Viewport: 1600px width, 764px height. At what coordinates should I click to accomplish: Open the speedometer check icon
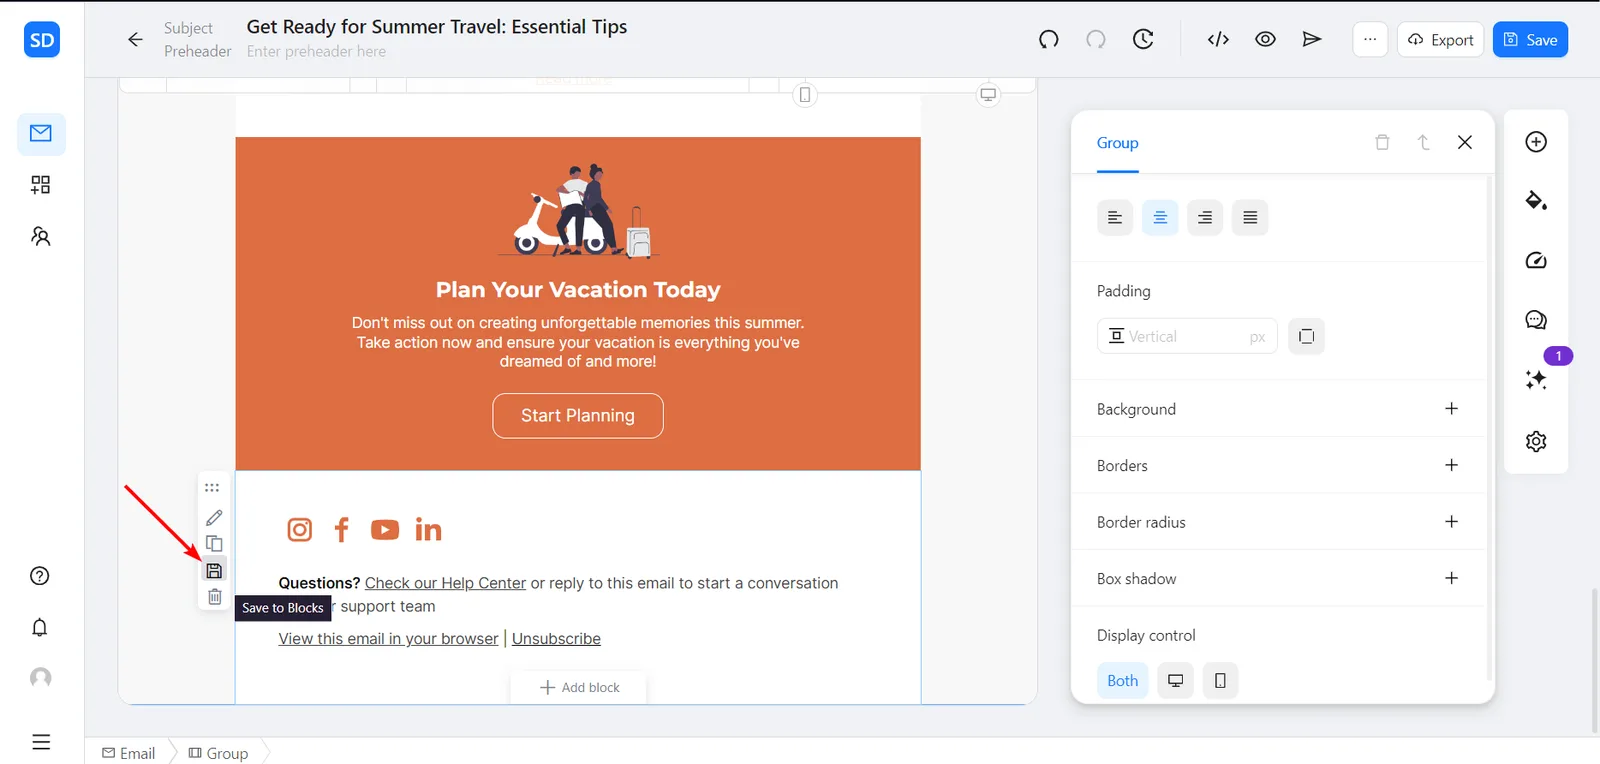1536,261
